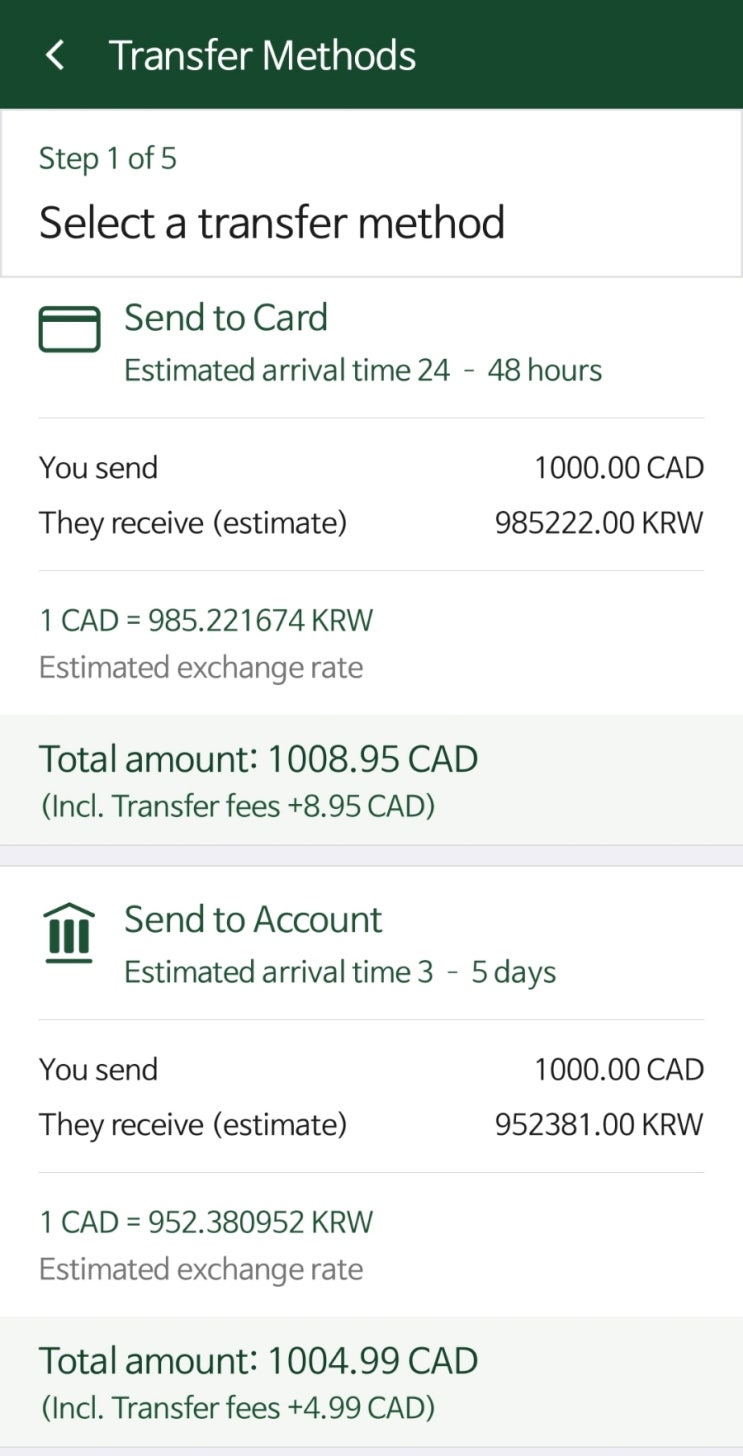Click the Select a transfer method heading
Screen dimensions: 743x1456
point(272,222)
